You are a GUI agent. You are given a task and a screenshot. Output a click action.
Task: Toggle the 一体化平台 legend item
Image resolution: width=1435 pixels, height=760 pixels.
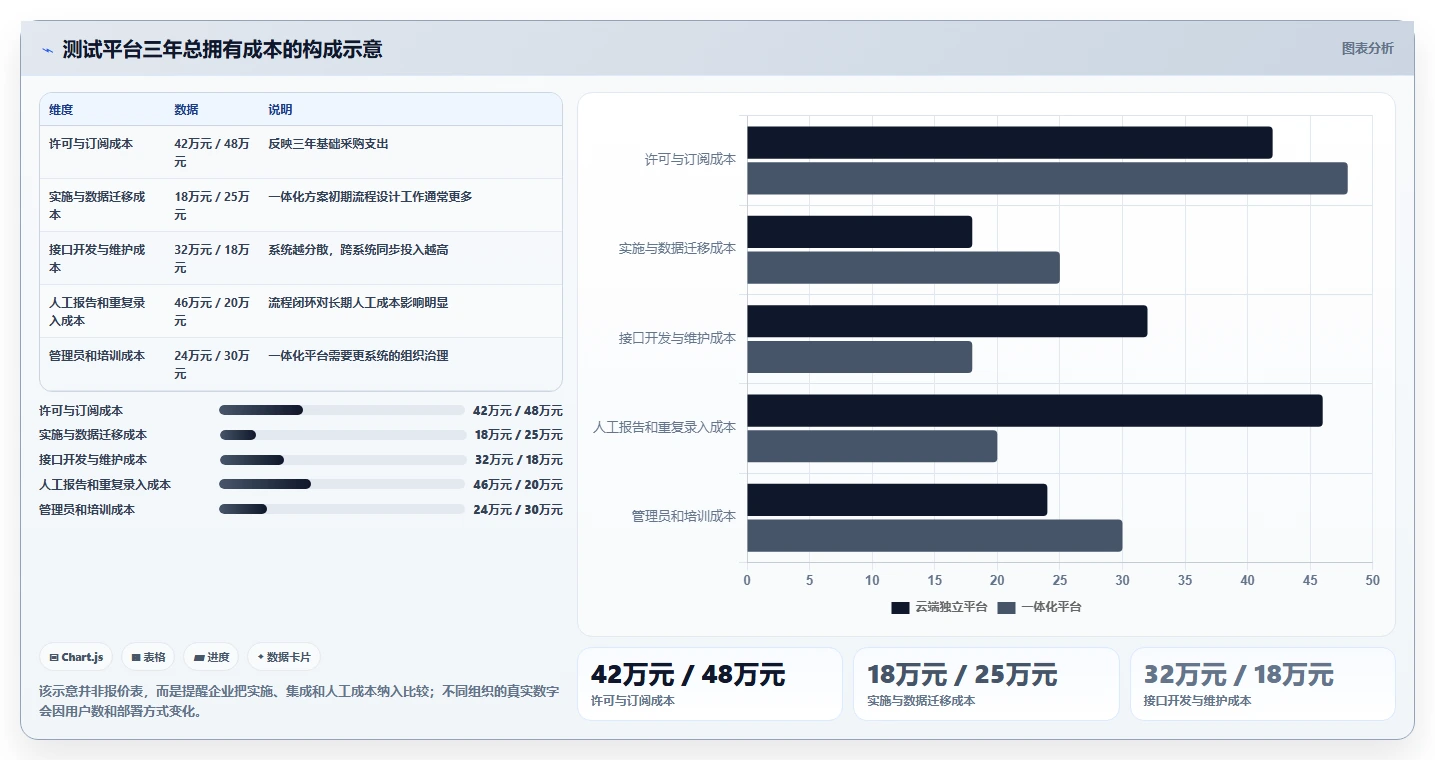[1039, 607]
